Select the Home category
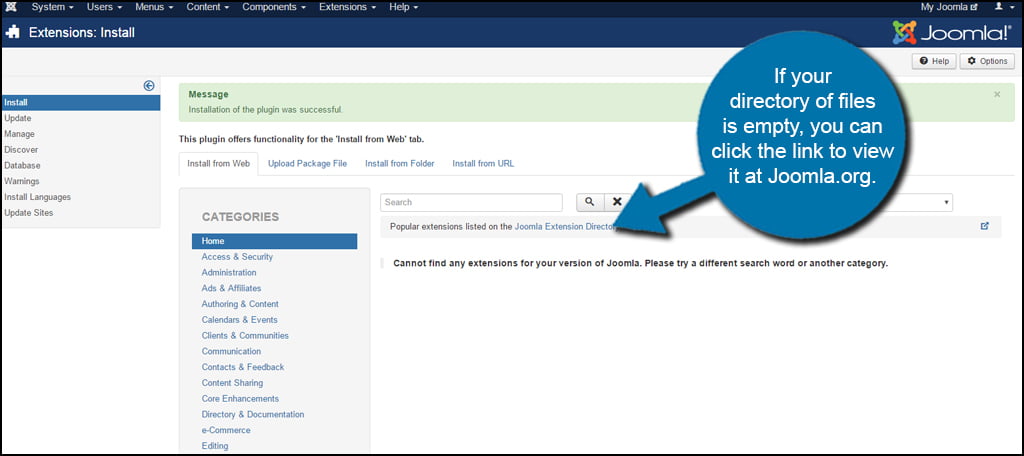This screenshot has height=456, width=1024. [274, 241]
